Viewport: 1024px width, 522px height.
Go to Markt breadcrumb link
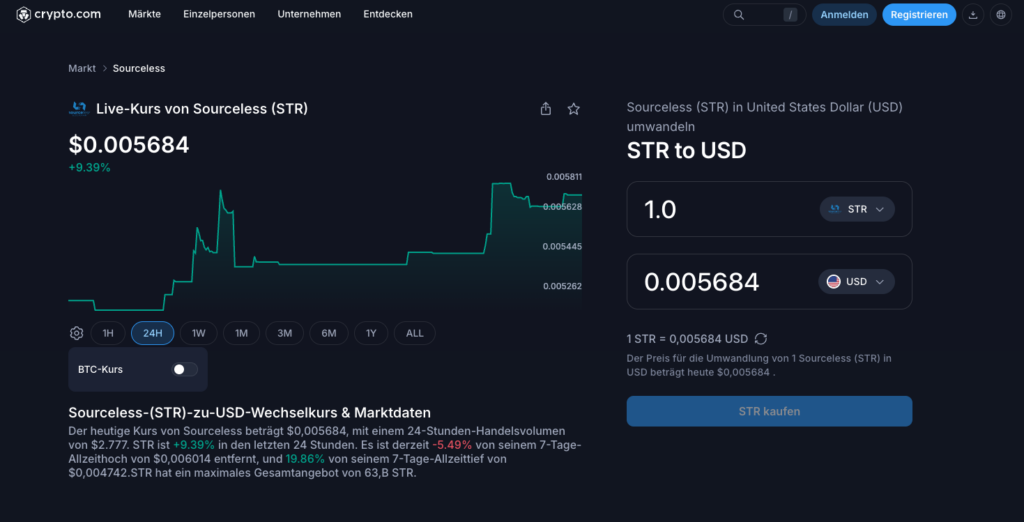[82, 68]
